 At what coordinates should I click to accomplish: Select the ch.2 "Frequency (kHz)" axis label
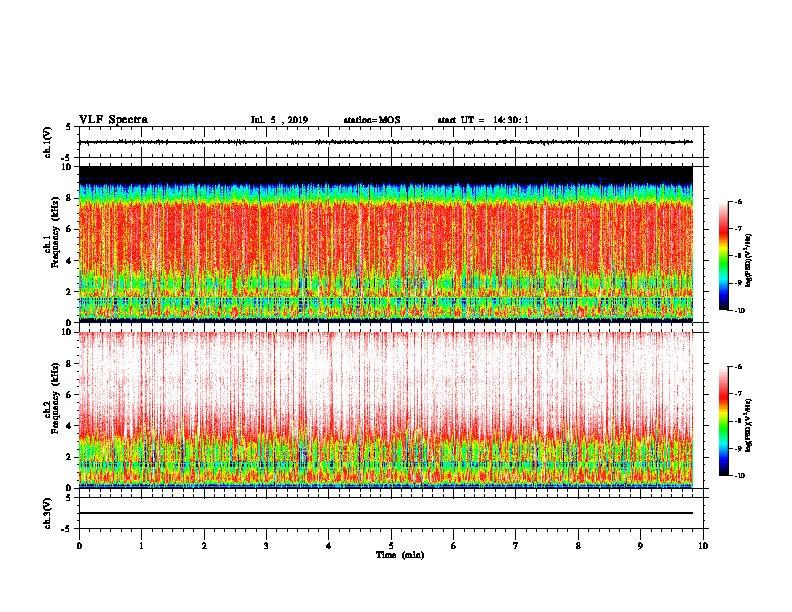55,398
